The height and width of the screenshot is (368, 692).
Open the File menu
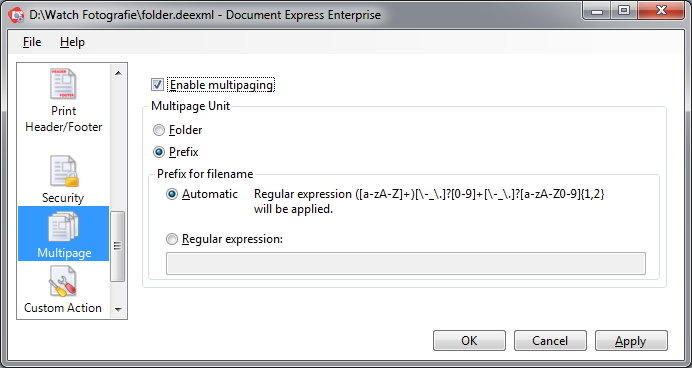click(x=32, y=42)
